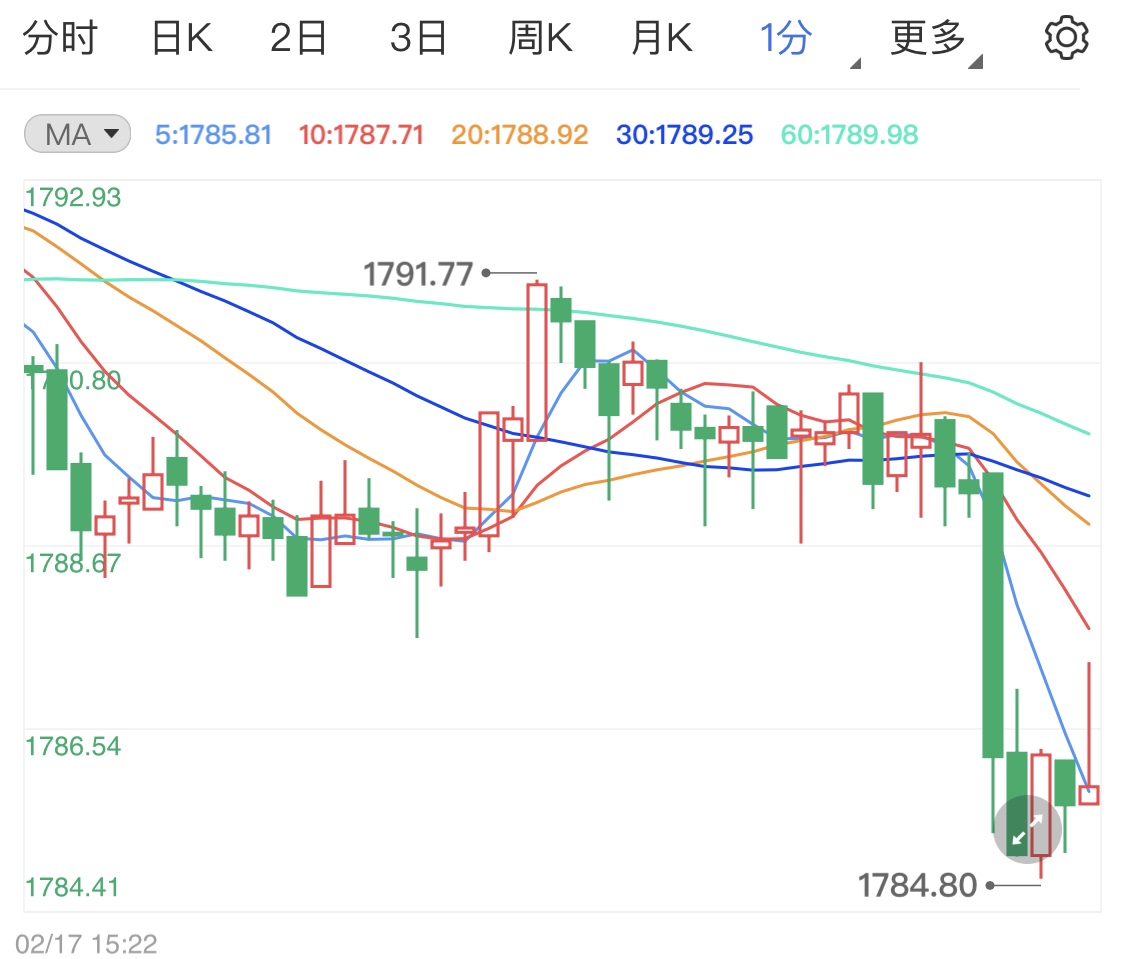The image size is (1125, 959).
Task: Open the MA indicator dropdown
Action: (x=76, y=134)
